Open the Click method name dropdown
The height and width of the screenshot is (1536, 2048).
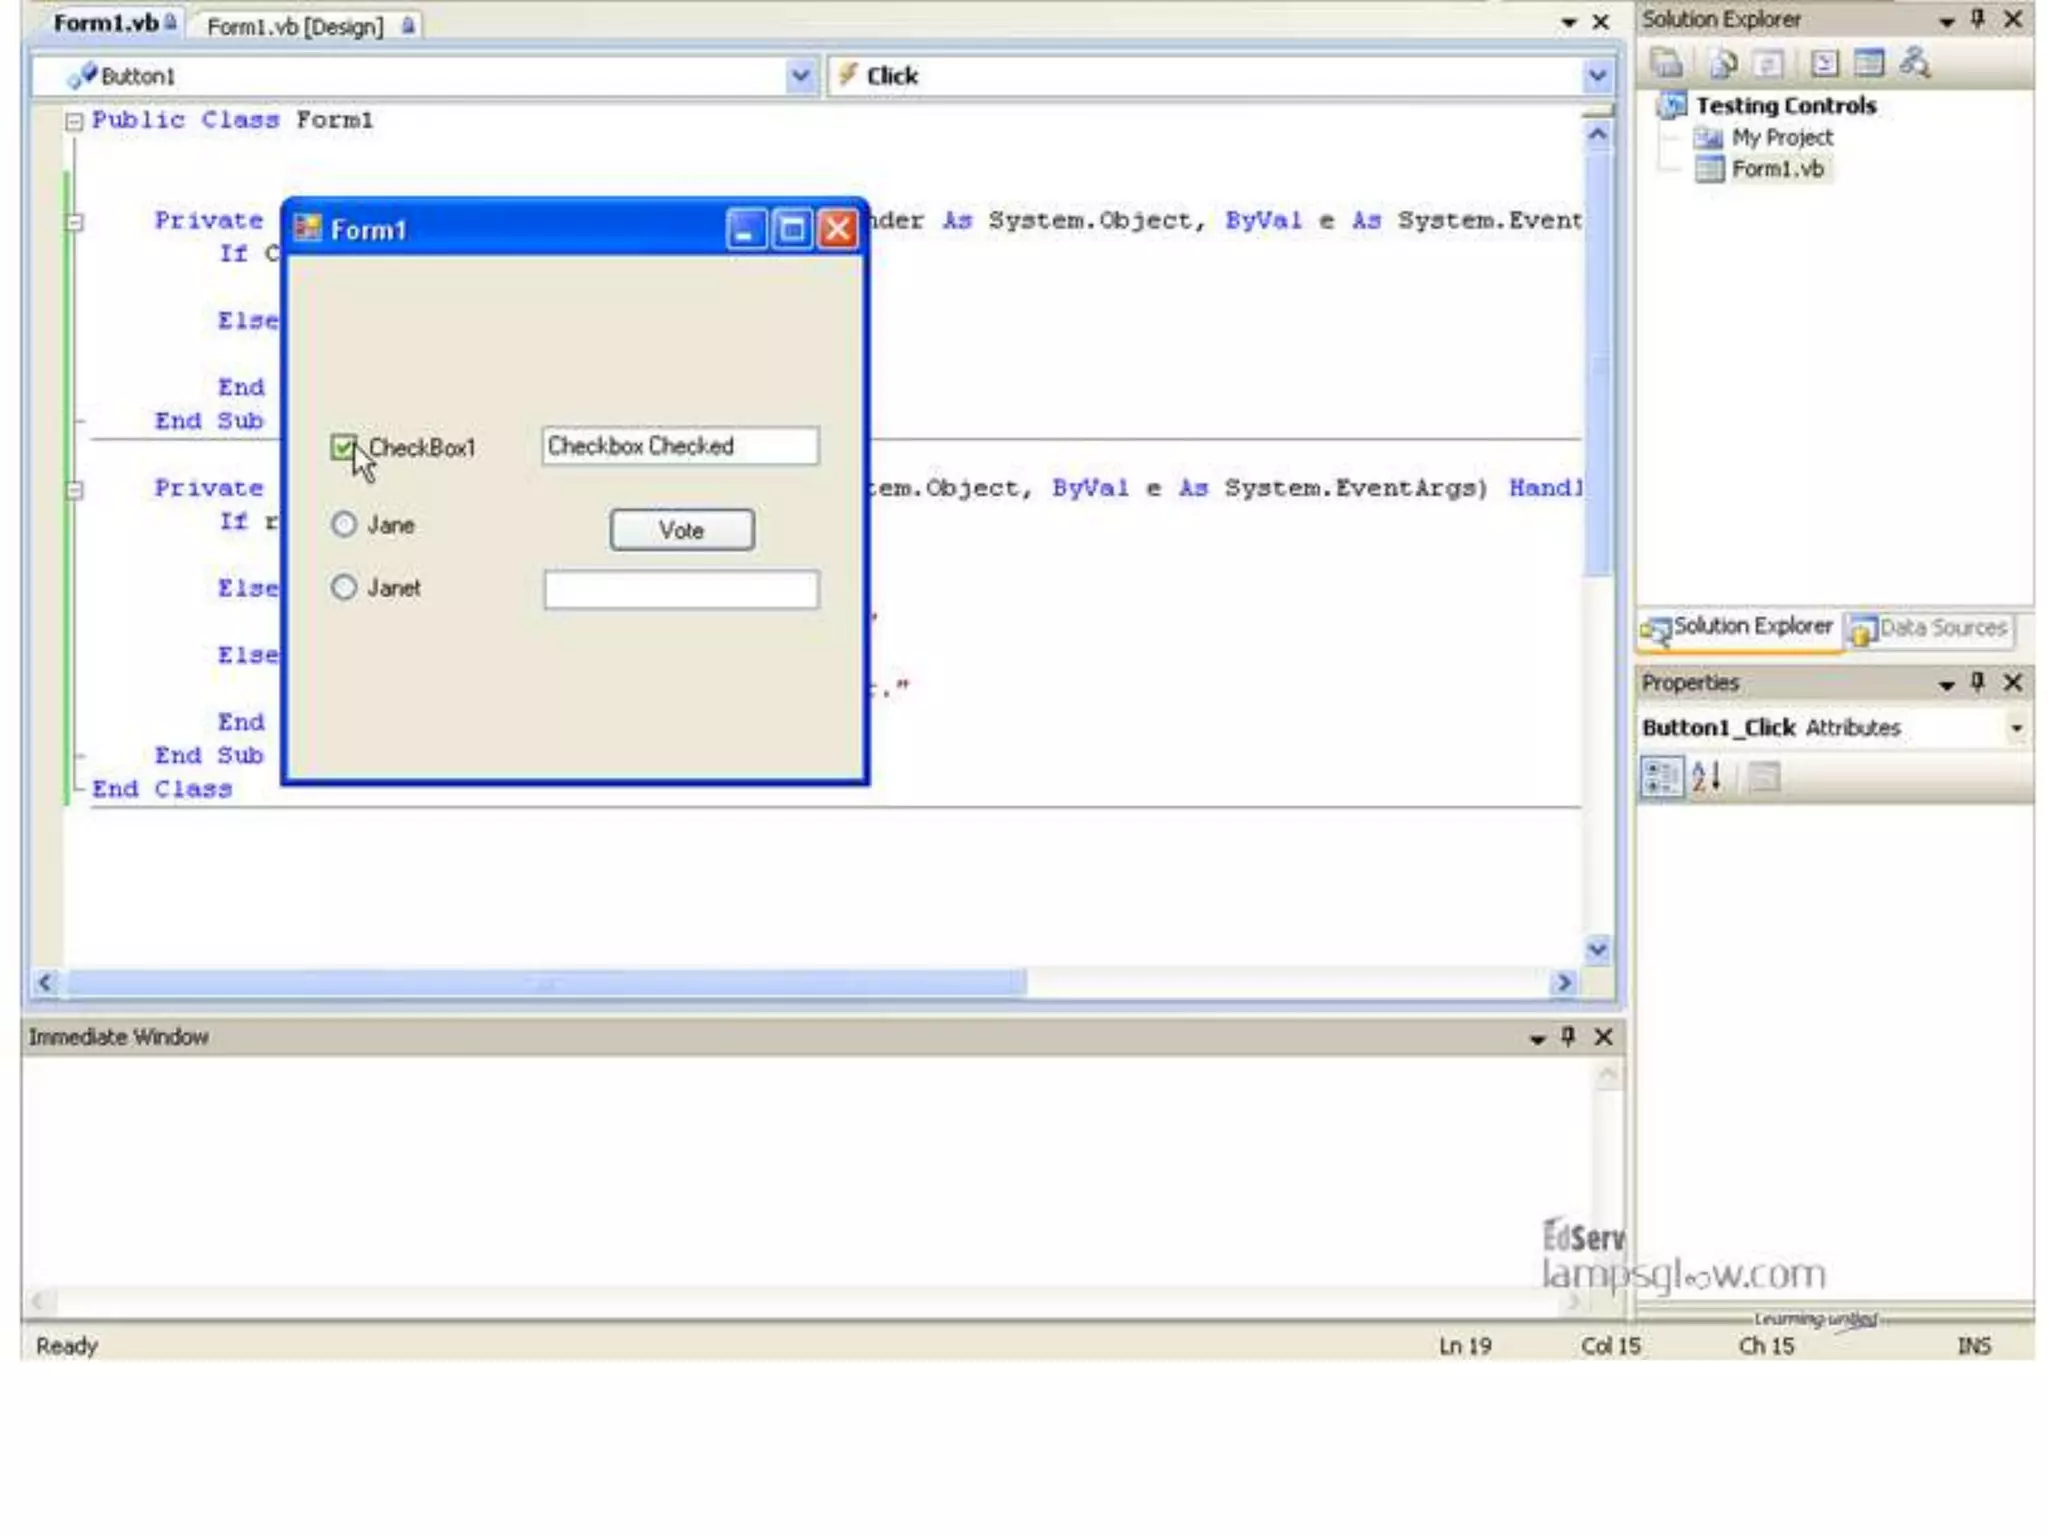(x=1597, y=76)
